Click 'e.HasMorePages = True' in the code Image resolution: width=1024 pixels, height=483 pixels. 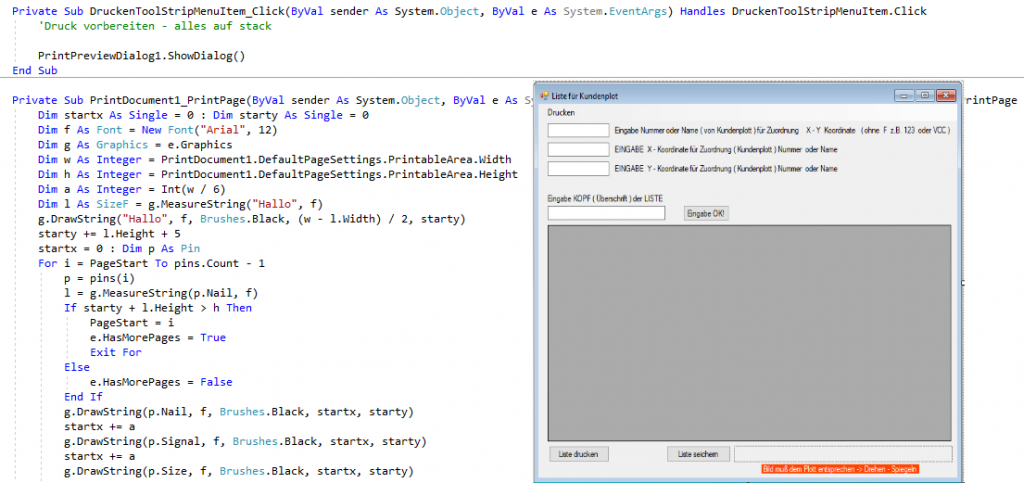157,337
